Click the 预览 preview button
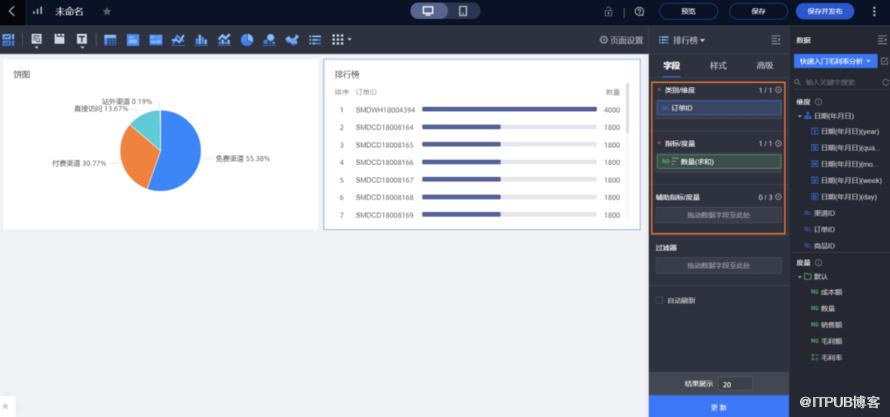Viewport: 890px width, 417px height. [x=688, y=11]
